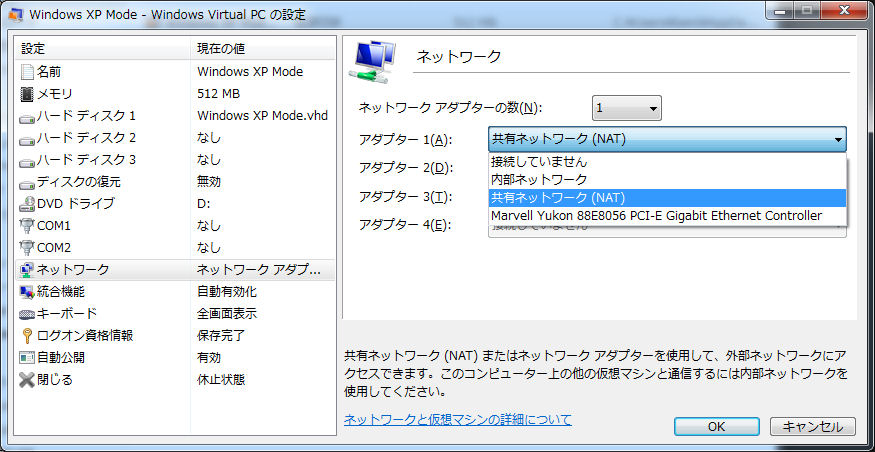Choose 内部ネットワーク option
The width and height of the screenshot is (875, 452).
tap(667, 180)
